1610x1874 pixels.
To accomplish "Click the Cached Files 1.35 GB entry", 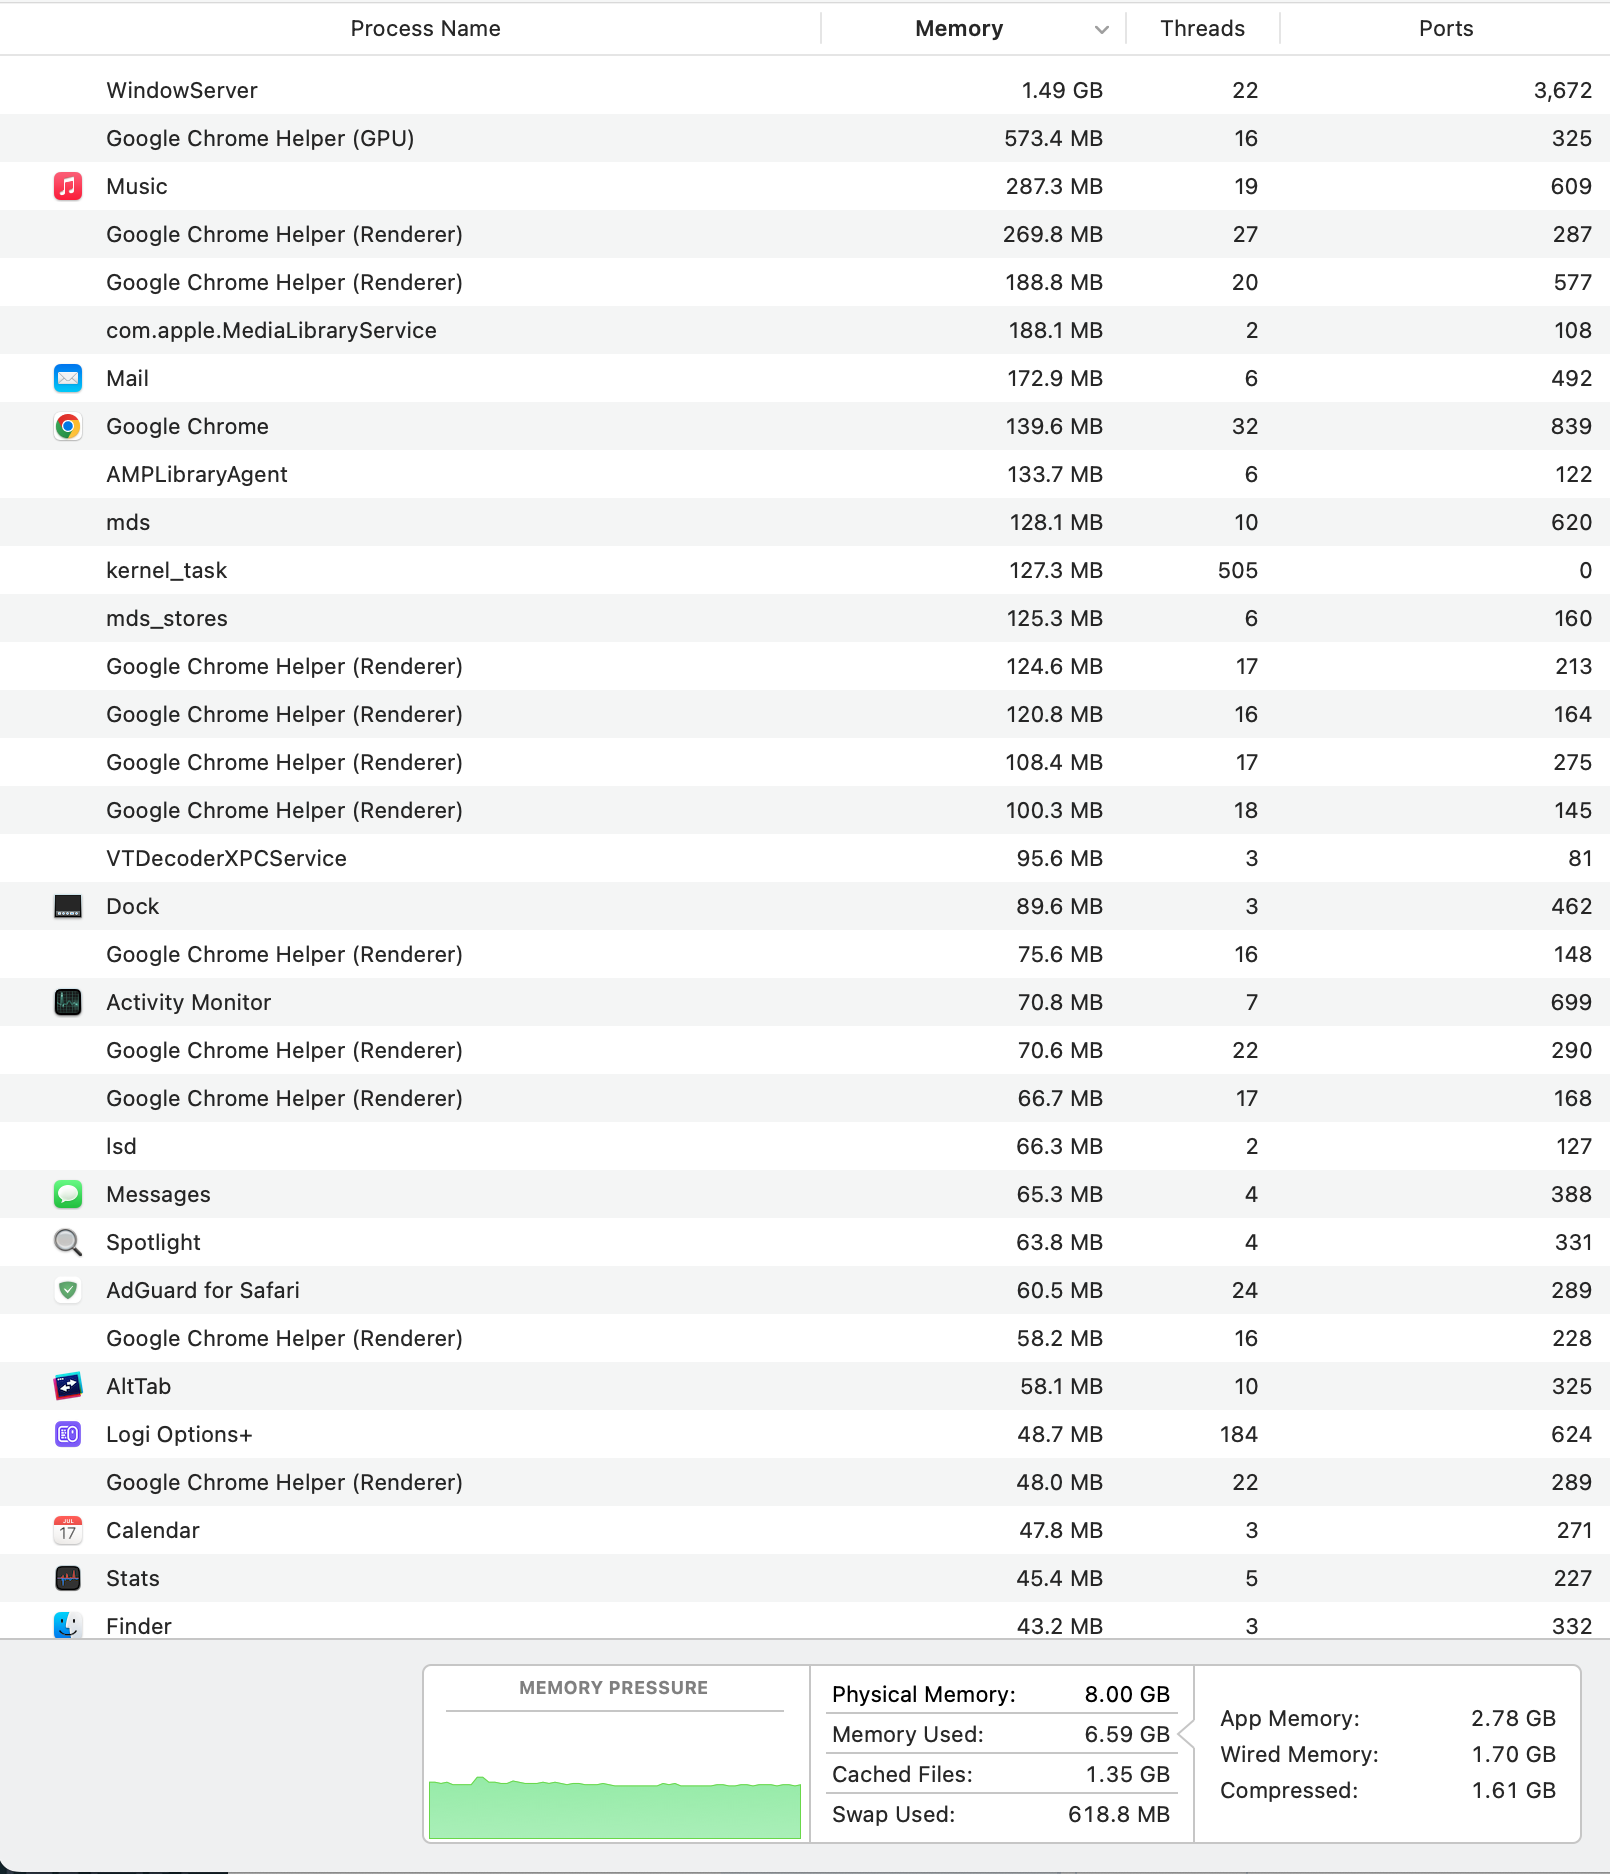I will (1001, 1774).
